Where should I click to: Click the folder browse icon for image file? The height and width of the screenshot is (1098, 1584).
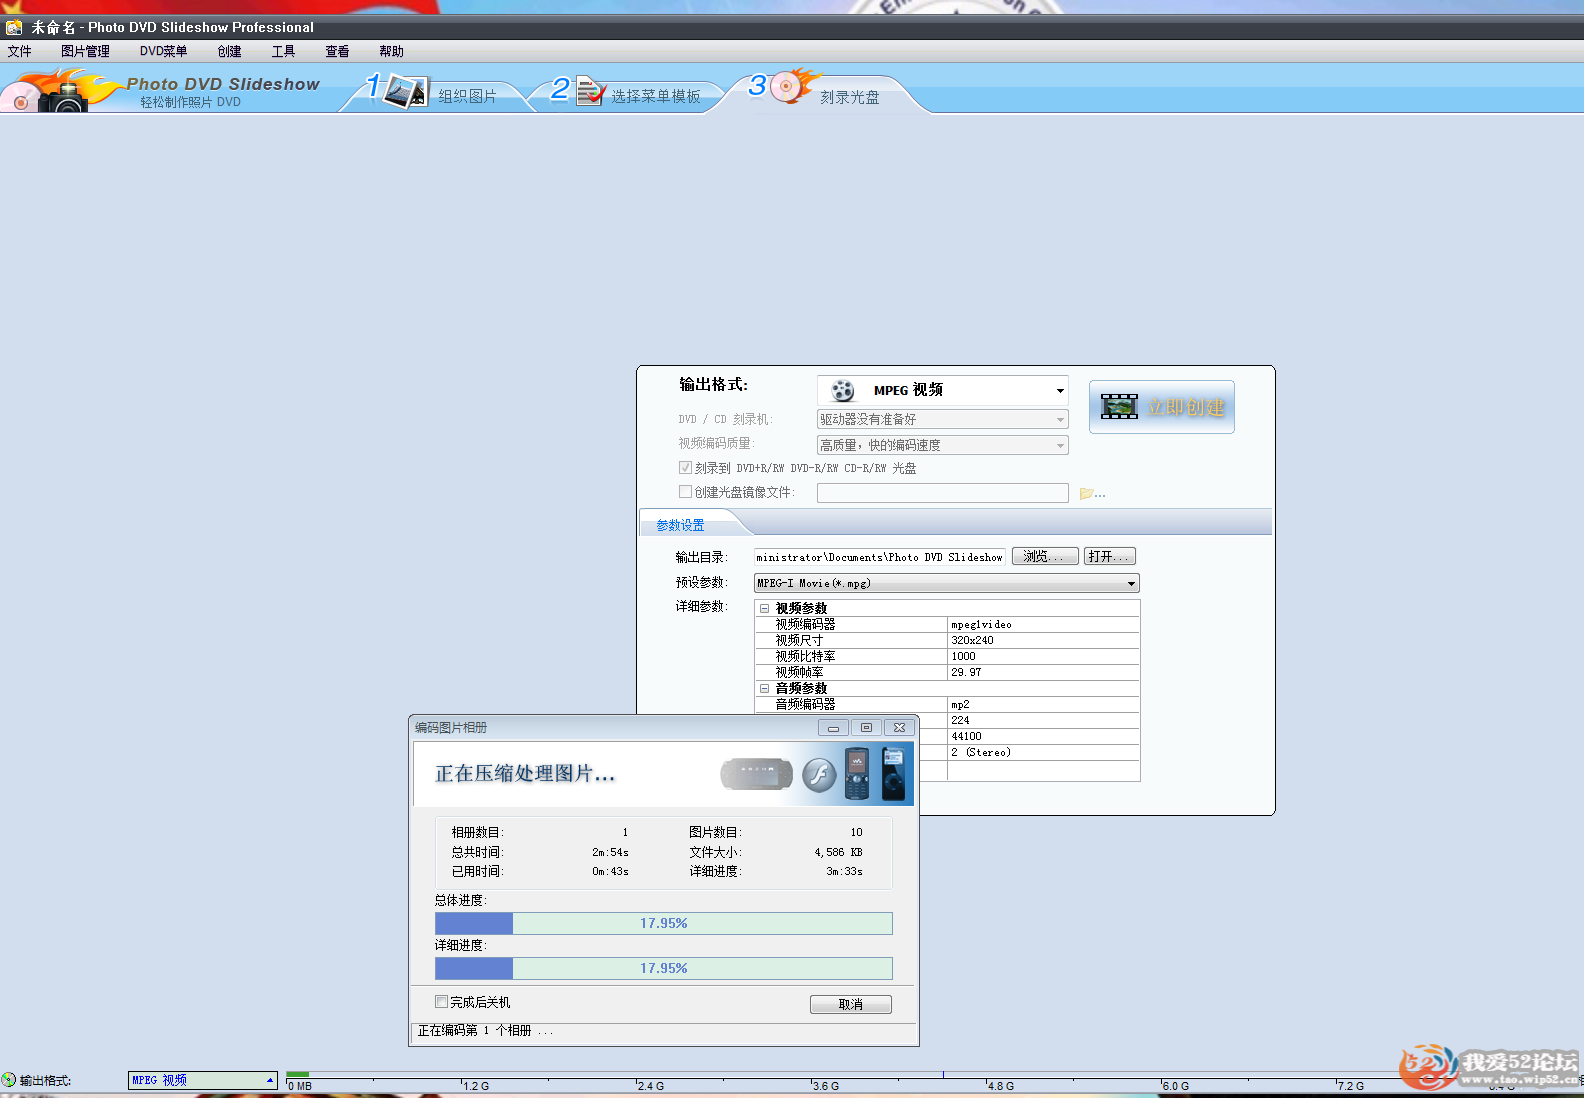click(1092, 493)
